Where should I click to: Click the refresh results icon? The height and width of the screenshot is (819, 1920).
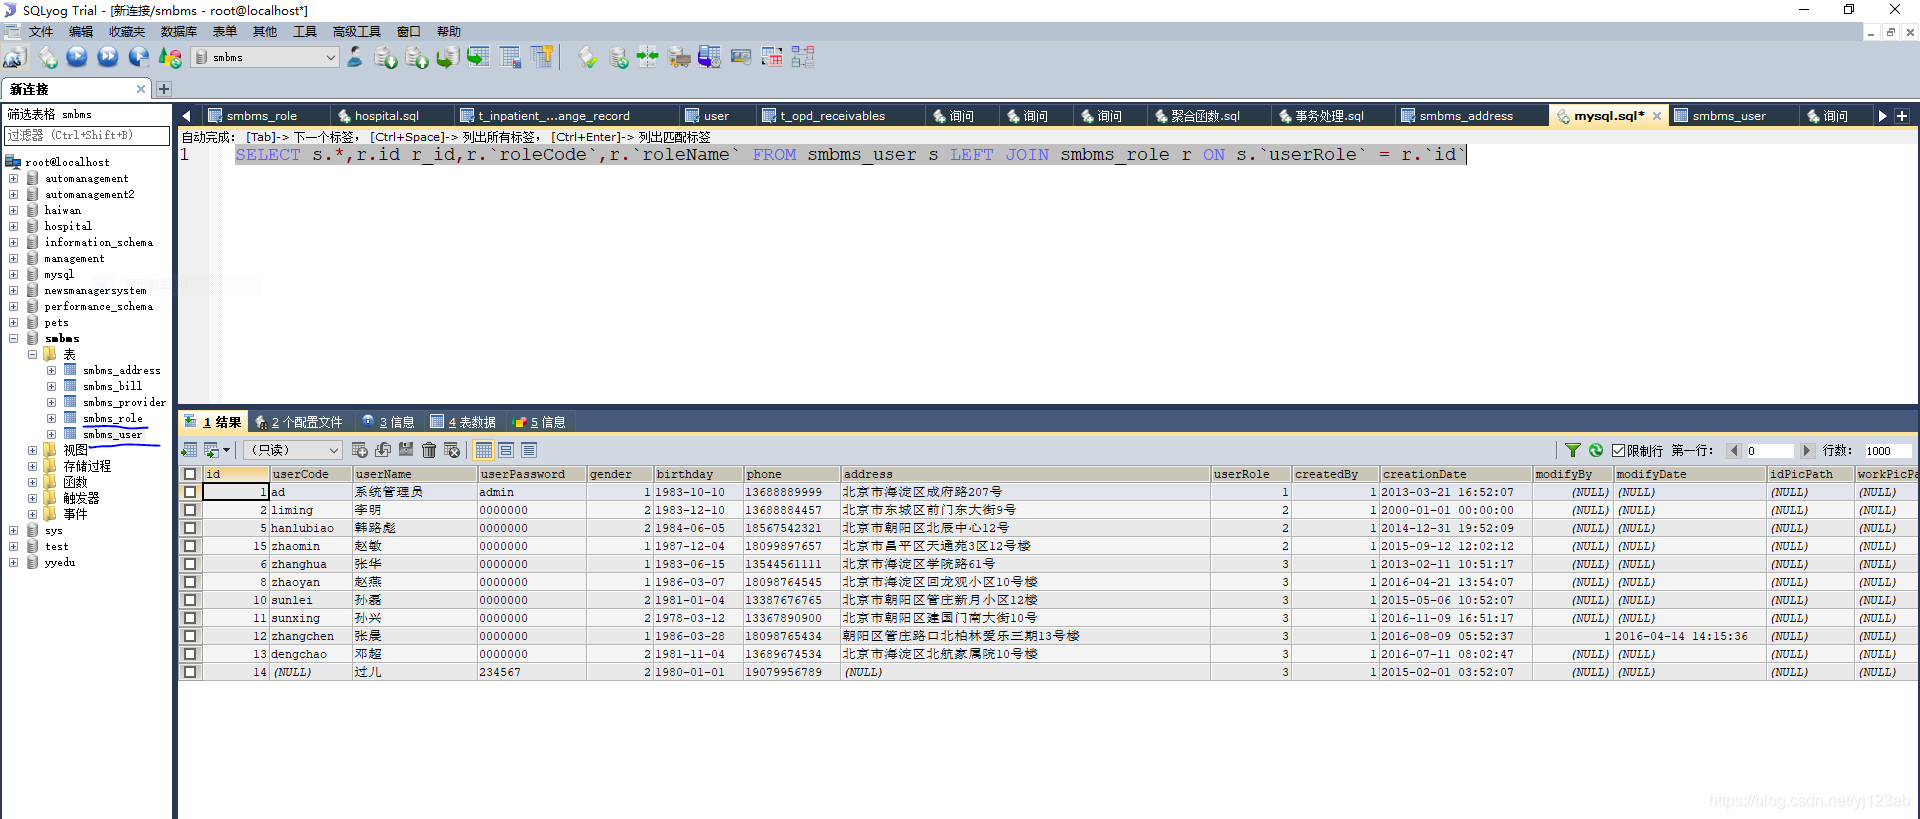pyautogui.click(x=1596, y=450)
